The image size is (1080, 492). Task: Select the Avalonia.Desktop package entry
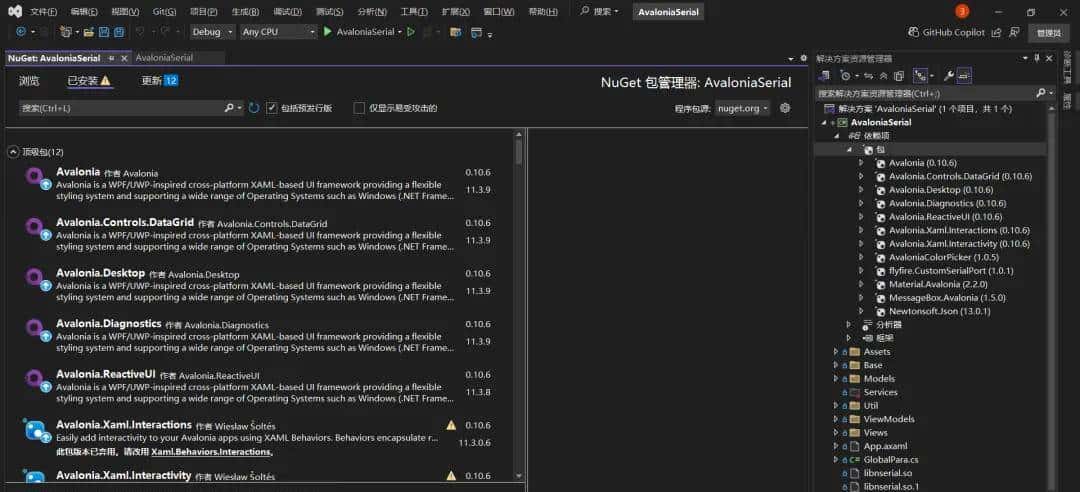coord(262,285)
